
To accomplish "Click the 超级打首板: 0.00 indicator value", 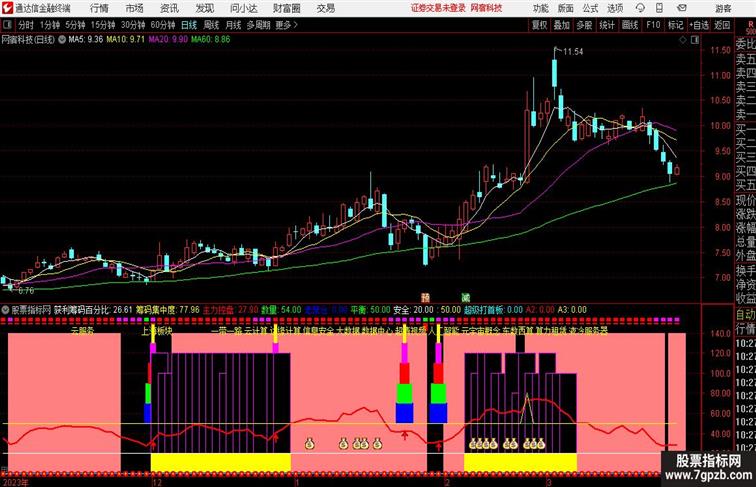I will coord(493,310).
